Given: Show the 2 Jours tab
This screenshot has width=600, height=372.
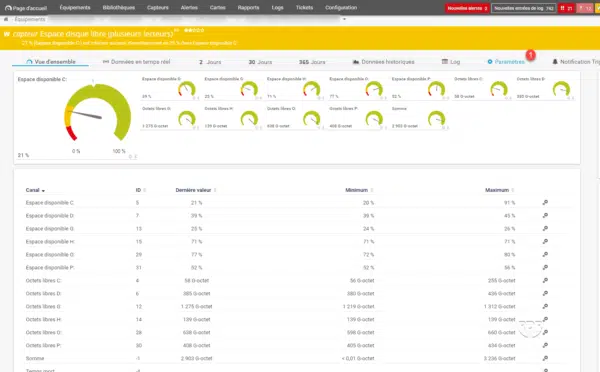Looking at the screenshot, I should tap(210, 62).
